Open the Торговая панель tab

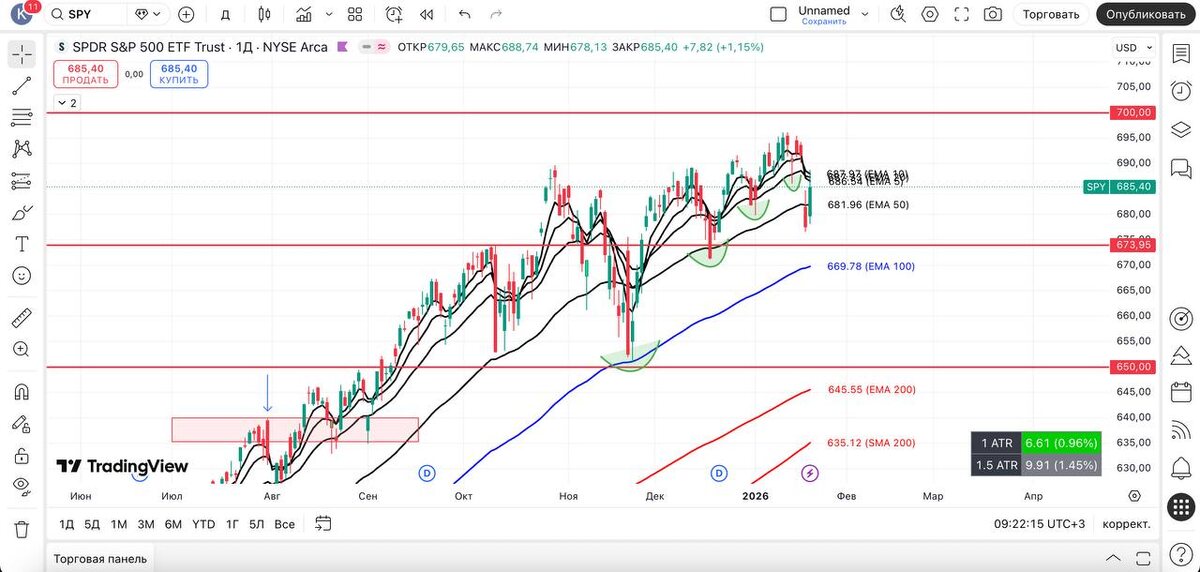click(100, 559)
